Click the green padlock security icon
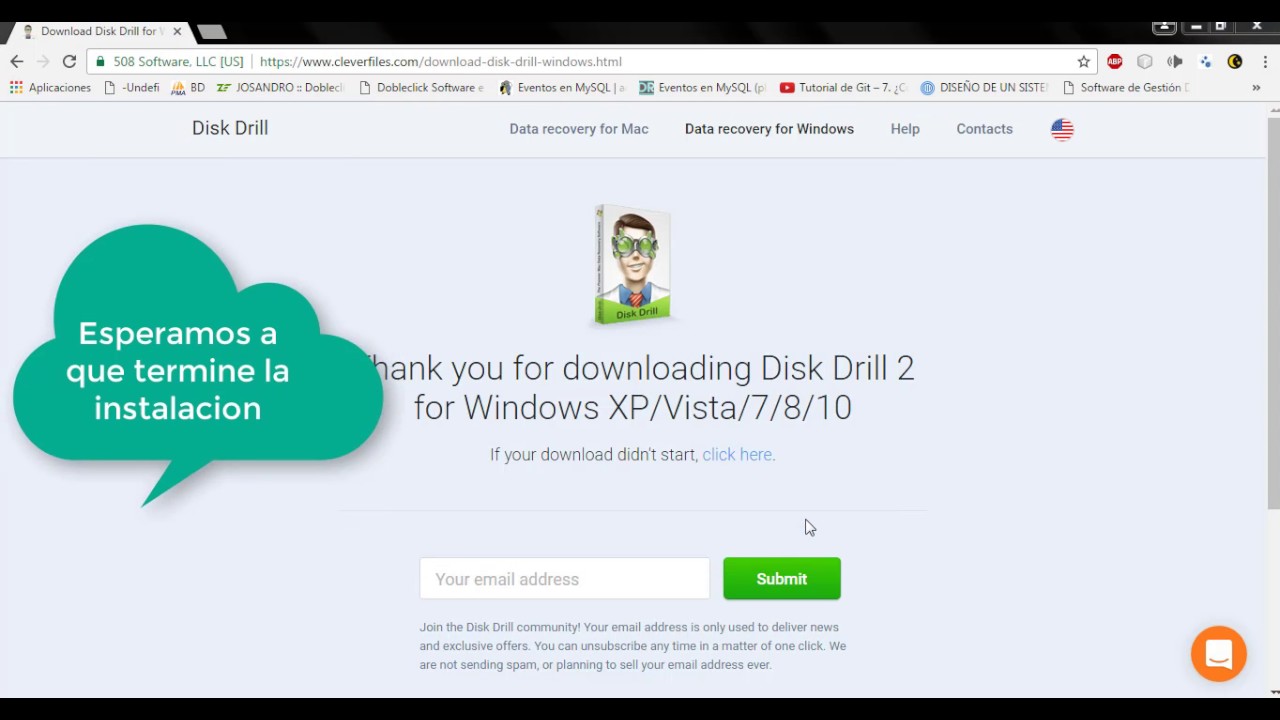Viewport: 1280px width, 720px height. click(x=100, y=61)
